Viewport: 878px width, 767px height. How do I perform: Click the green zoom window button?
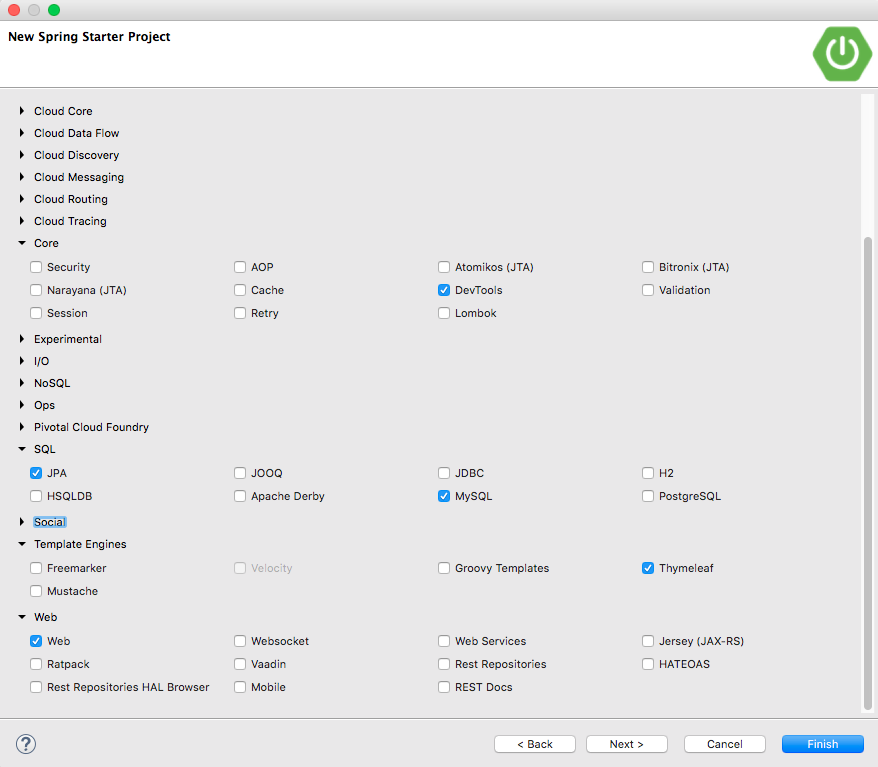[54, 10]
